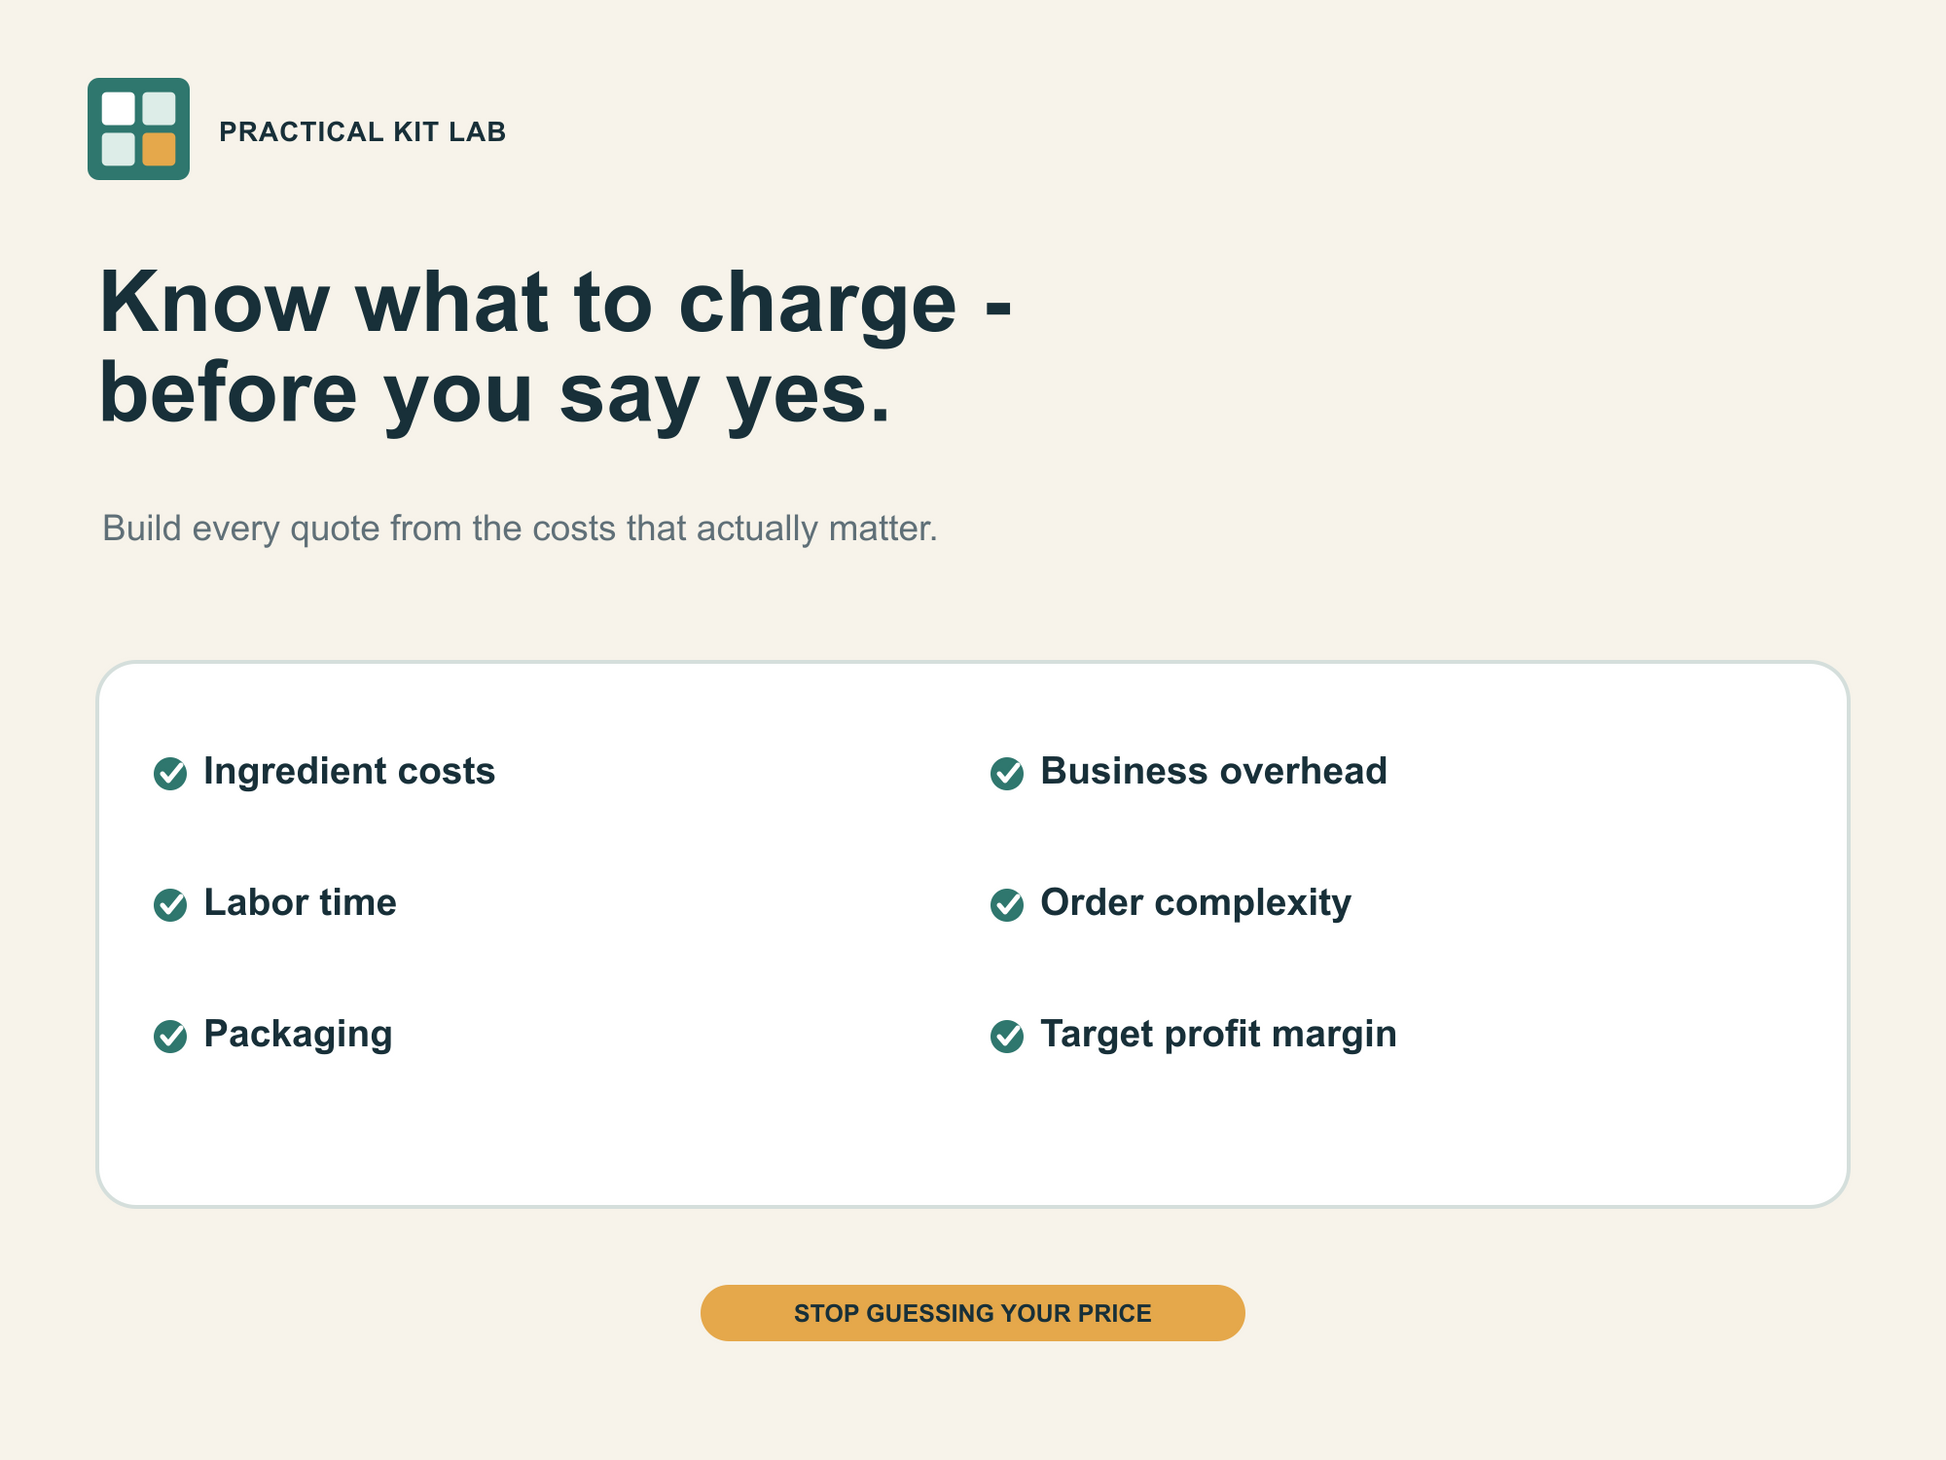Click the Know what to charge headline
The height and width of the screenshot is (1460, 1946).
pos(556,302)
